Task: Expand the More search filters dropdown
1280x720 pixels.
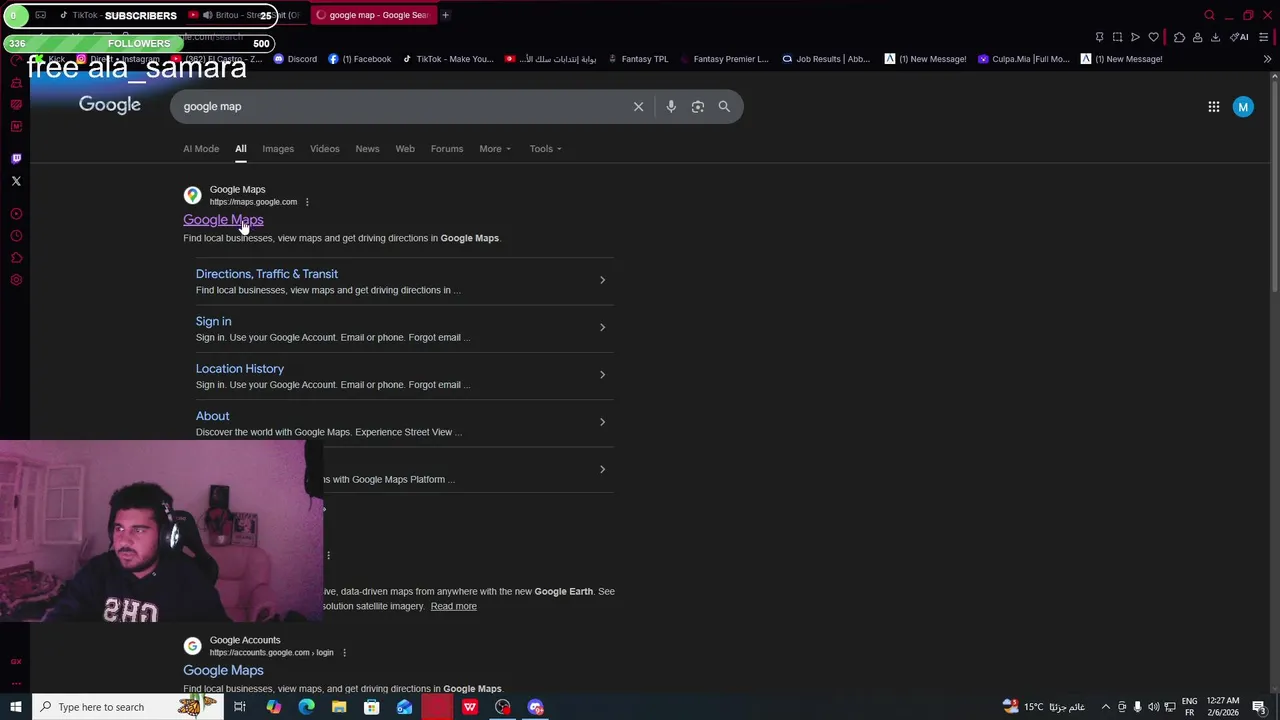Action: pos(495,149)
